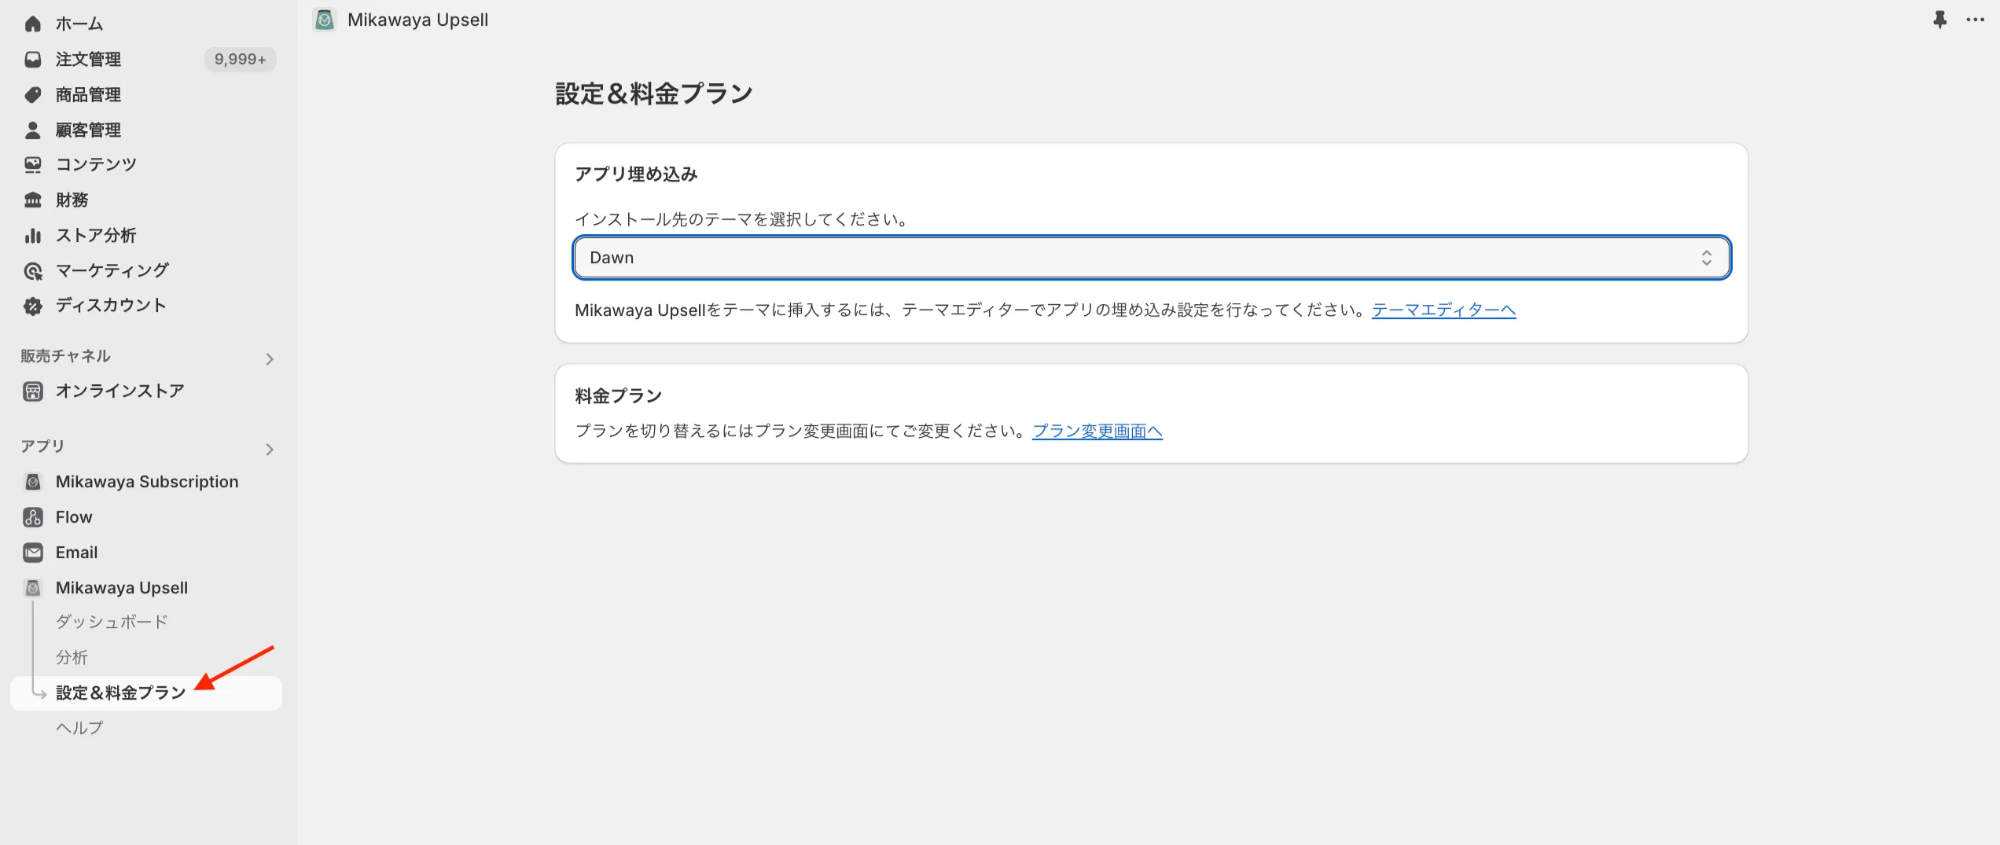
Task: Open ディスカウント menu item
Action: tap(111, 305)
